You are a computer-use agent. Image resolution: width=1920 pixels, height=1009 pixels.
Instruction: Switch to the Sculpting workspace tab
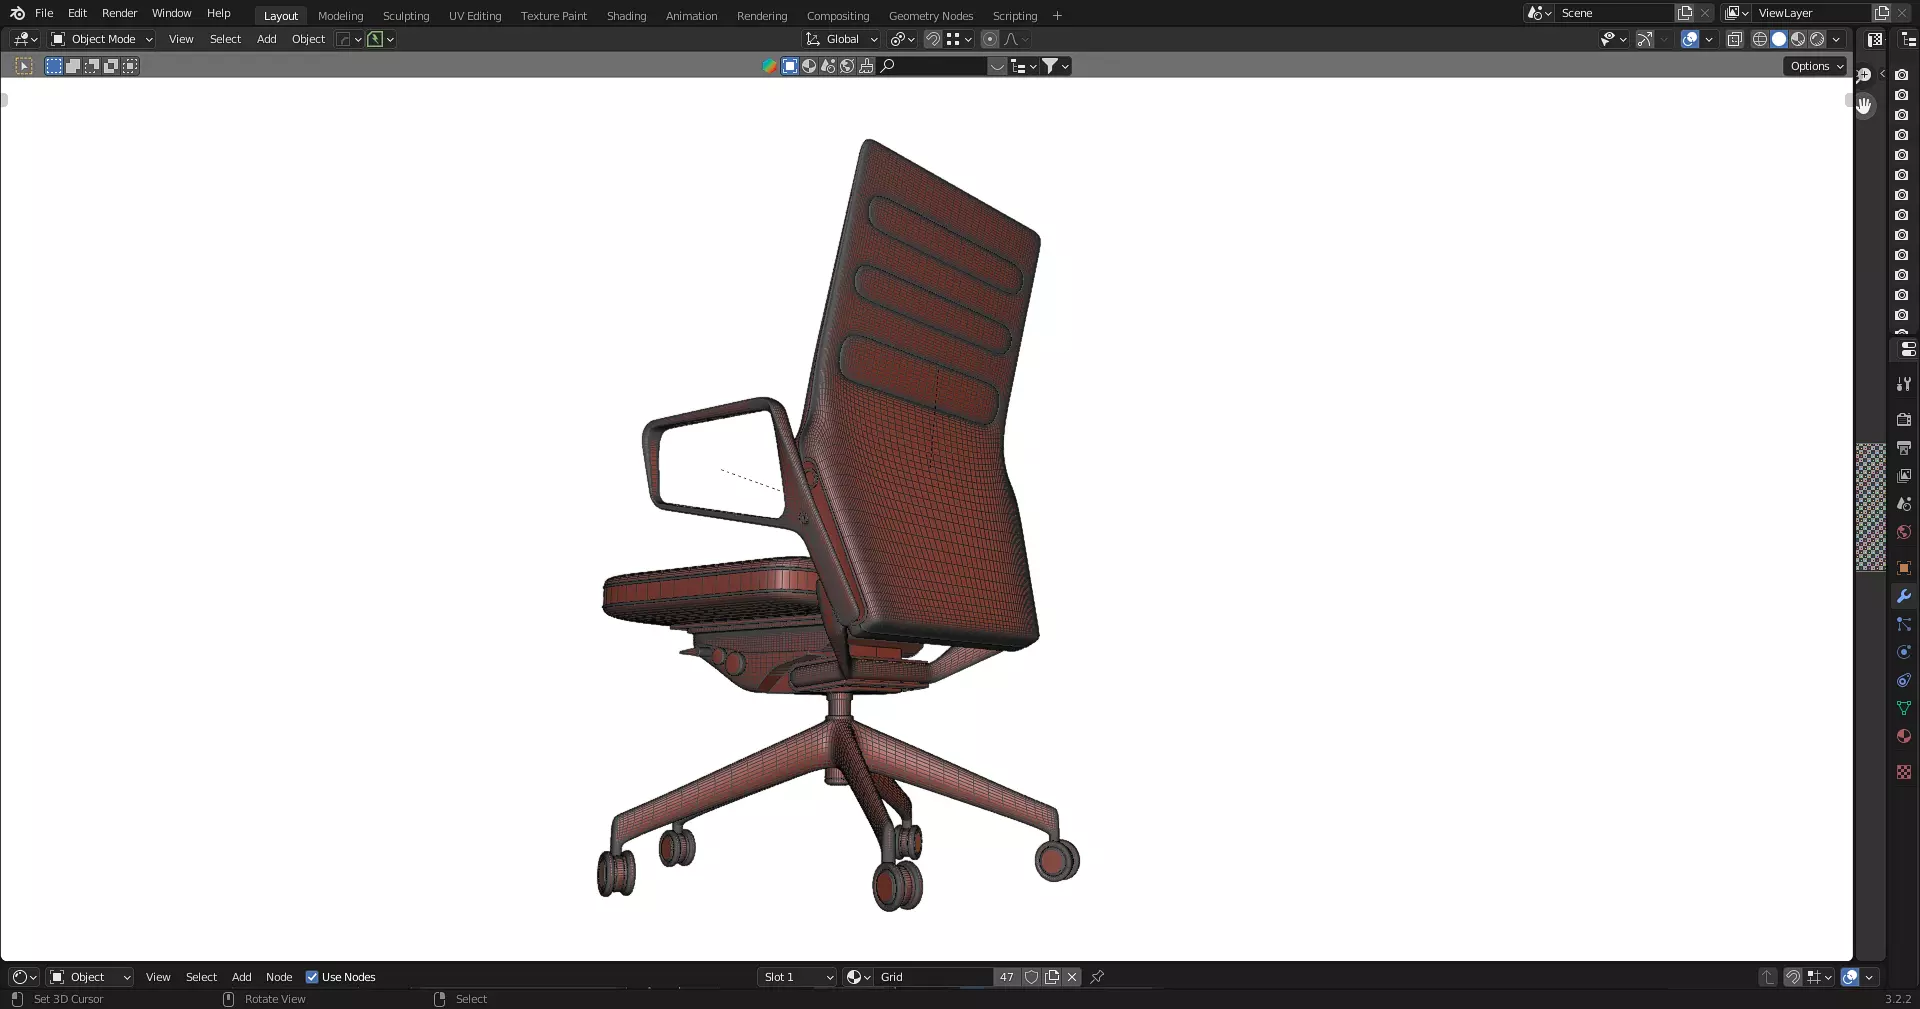tap(406, 16)
